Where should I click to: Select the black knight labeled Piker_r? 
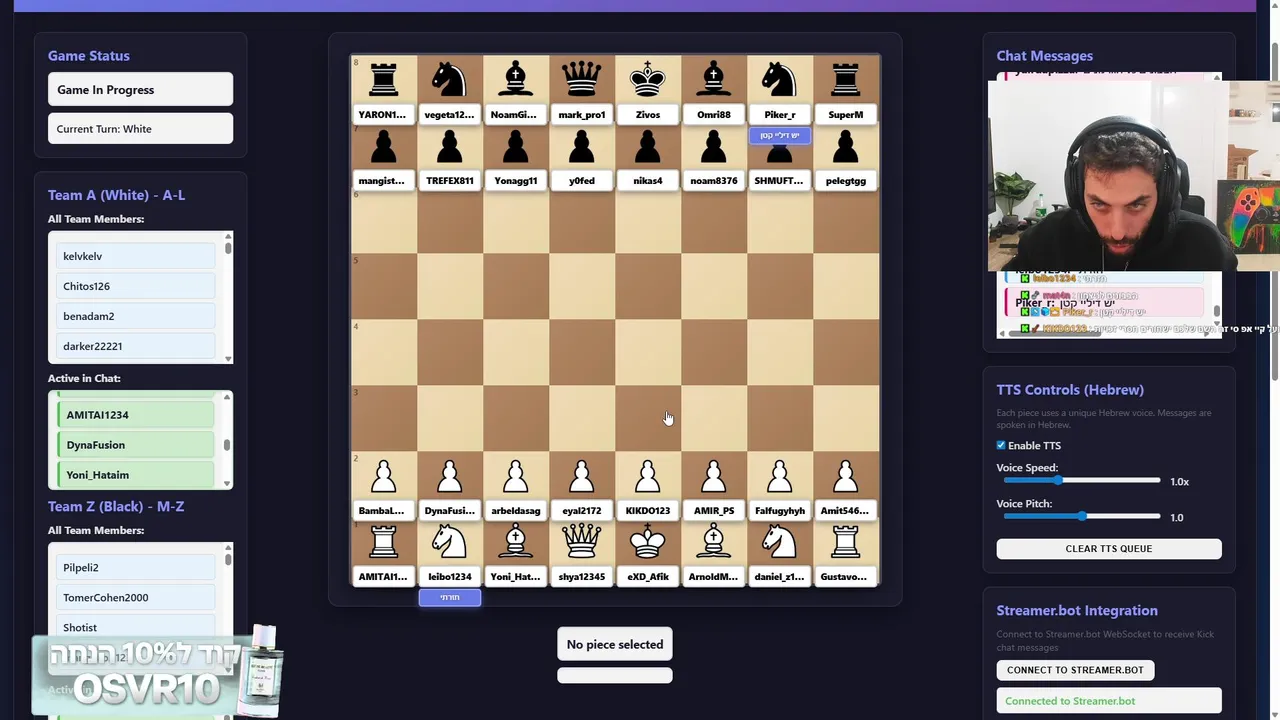[x=779, y=79]
